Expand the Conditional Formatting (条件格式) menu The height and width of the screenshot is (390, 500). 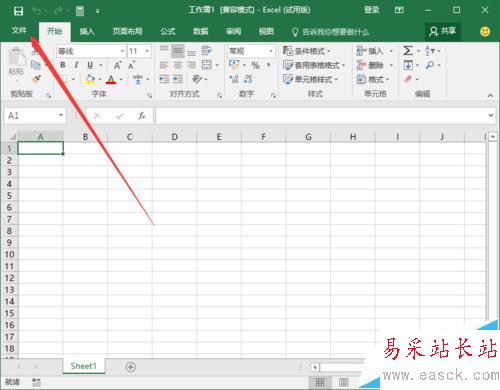tap(307, 51)
